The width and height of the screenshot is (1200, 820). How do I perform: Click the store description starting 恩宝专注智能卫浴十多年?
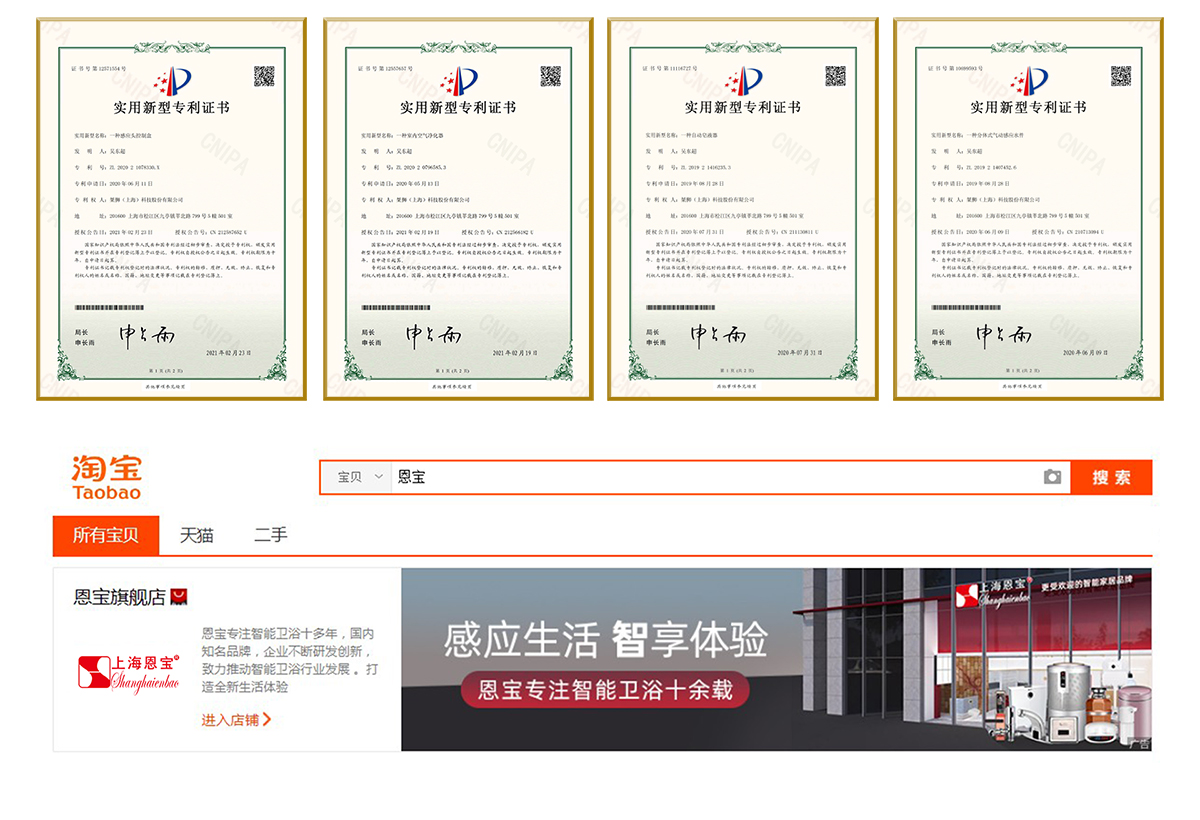(x=289, y=661)
